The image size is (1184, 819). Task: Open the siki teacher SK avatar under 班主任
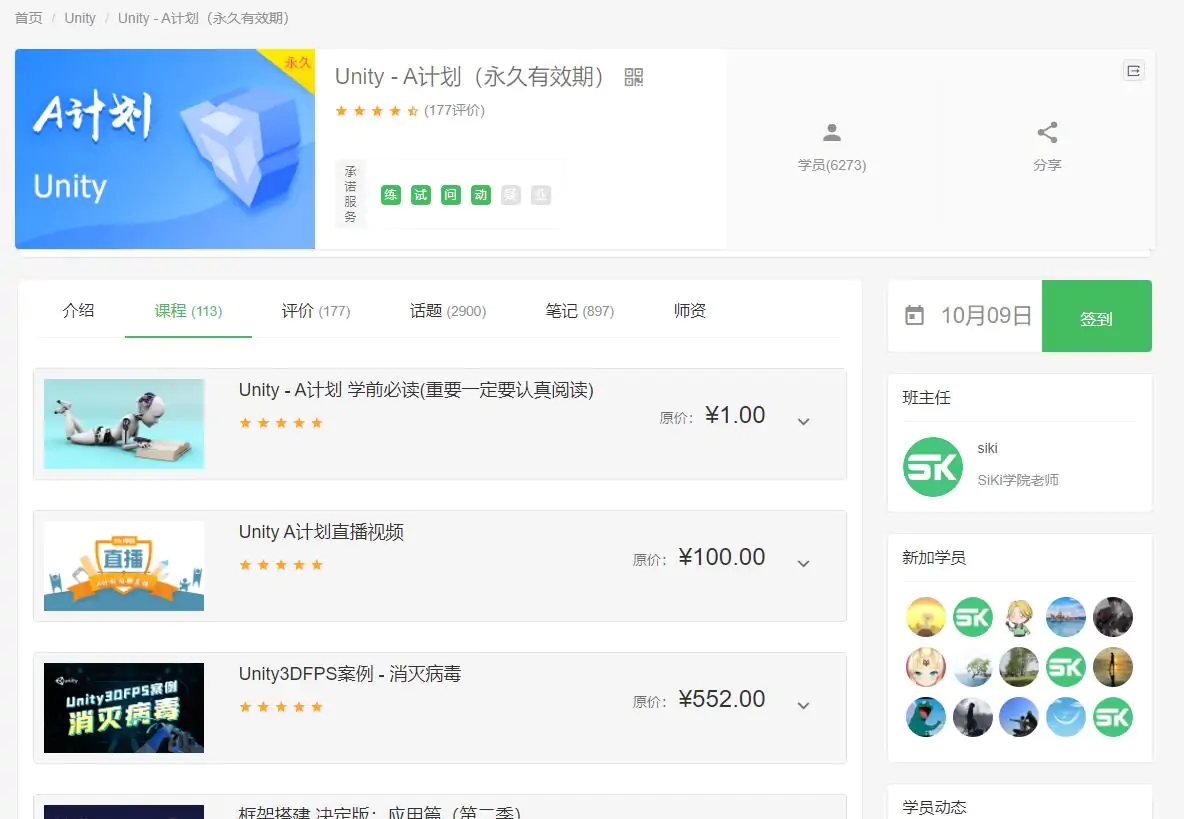[933, 466]
